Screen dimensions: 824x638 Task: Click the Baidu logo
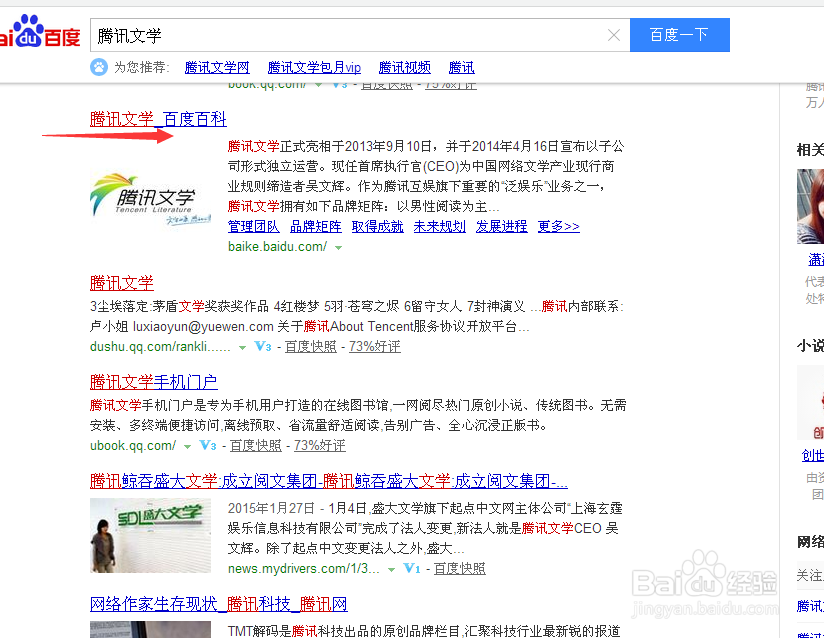click(x=39, y=32)
